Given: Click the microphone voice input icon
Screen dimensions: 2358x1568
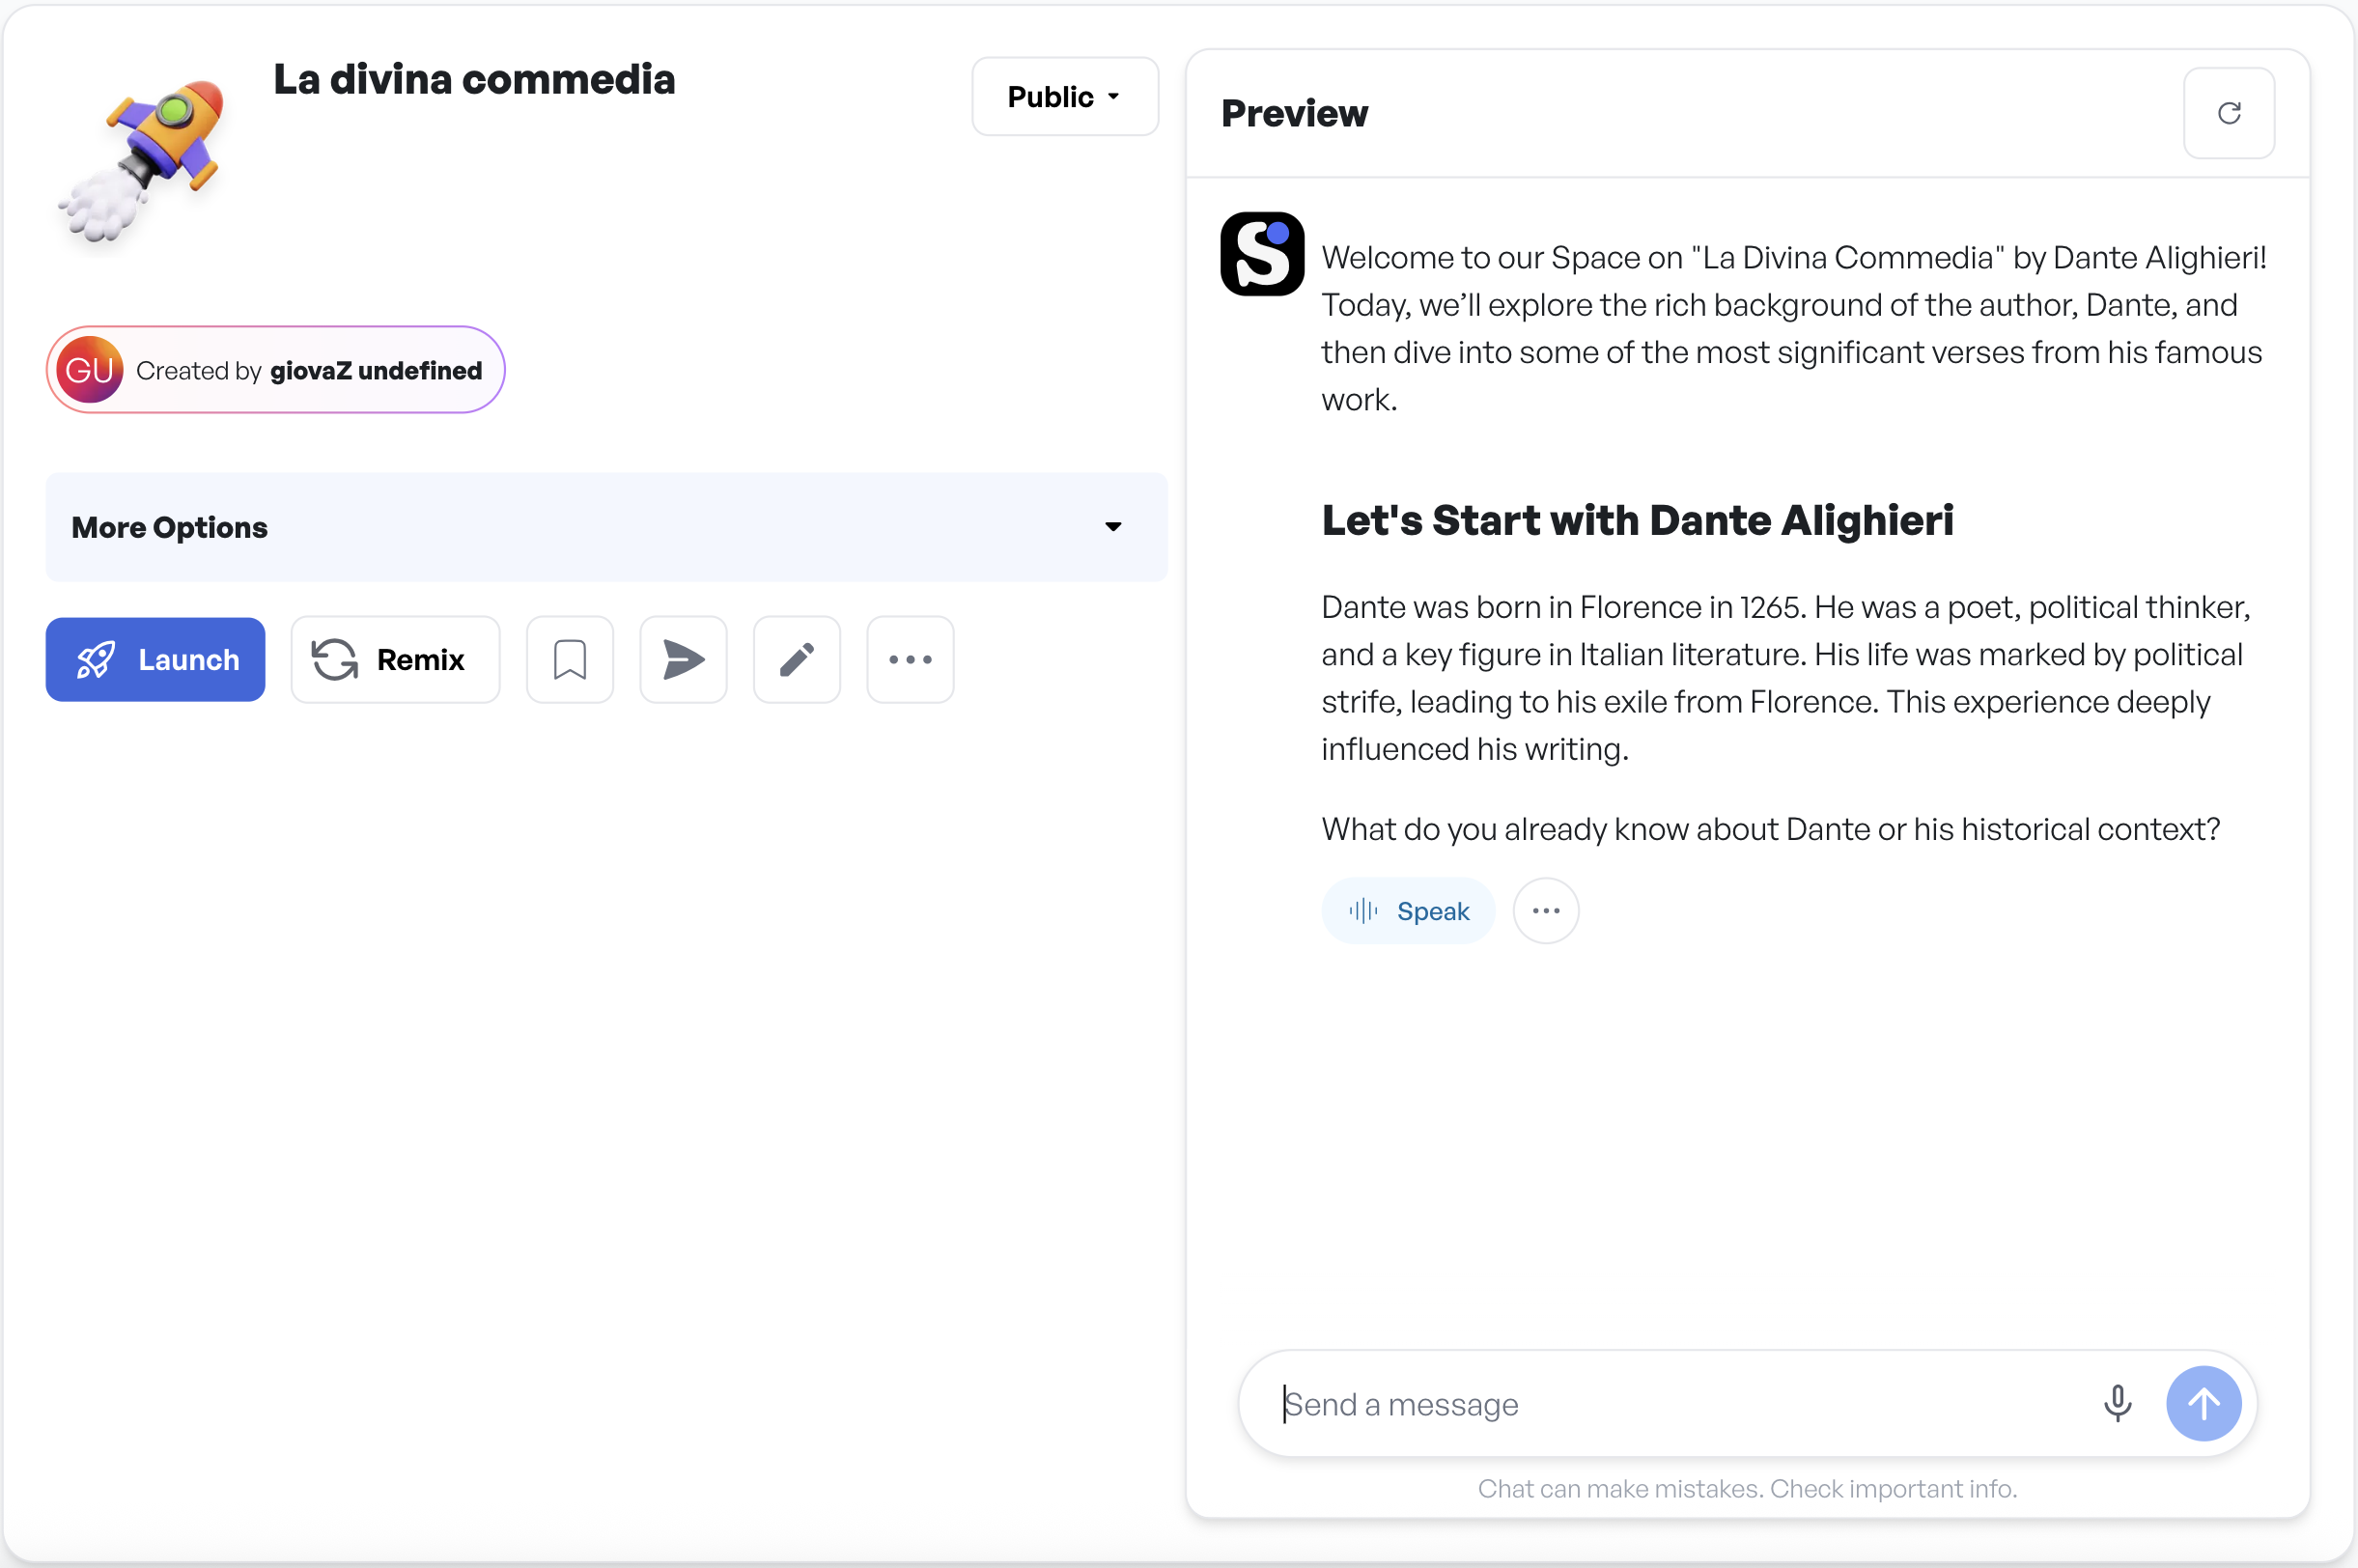Looking at the screenshot, I should pos(2116,1403).
